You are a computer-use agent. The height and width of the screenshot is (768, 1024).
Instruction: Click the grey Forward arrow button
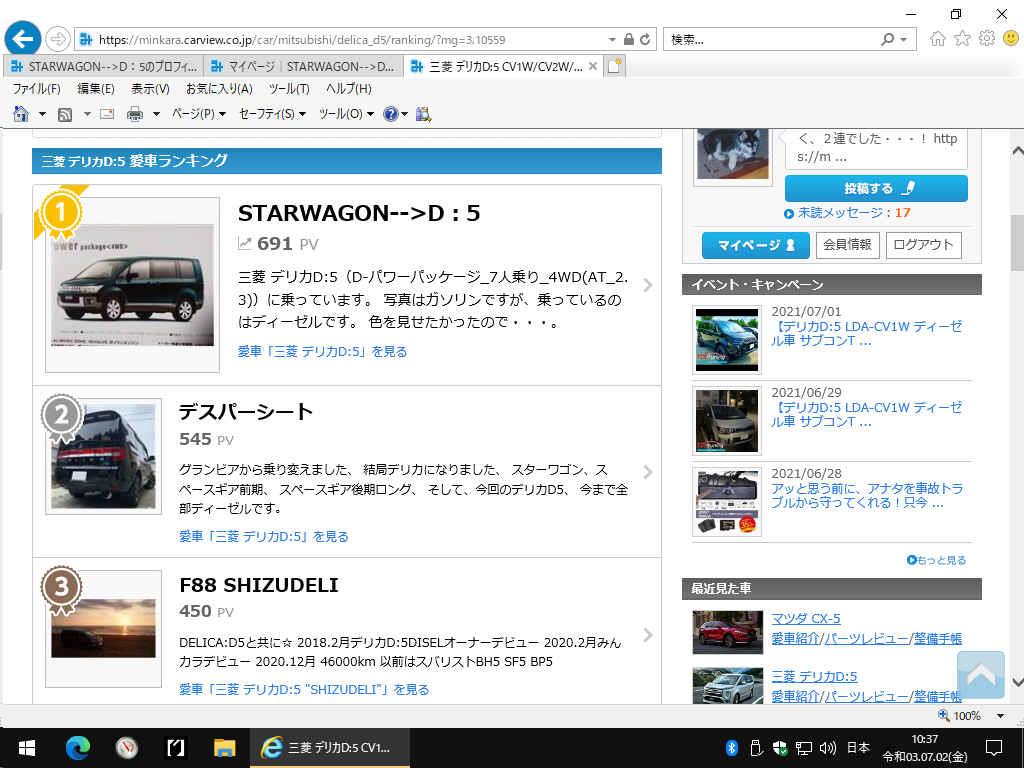(58, 39)
